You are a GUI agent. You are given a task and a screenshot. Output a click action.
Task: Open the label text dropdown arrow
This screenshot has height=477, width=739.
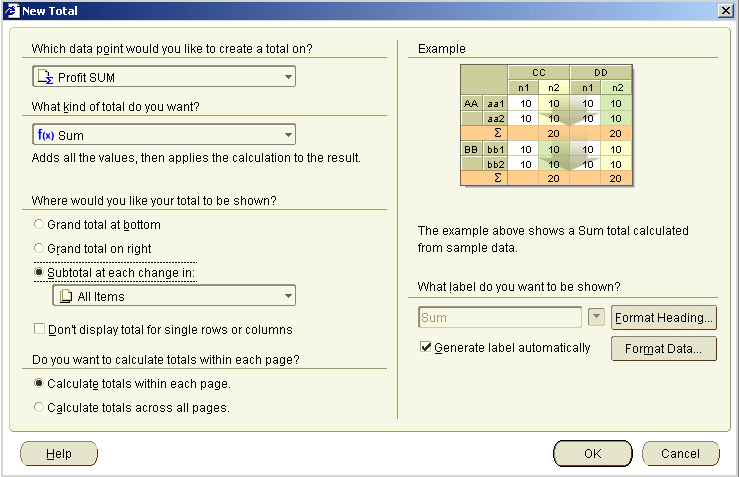coord(596,317)
